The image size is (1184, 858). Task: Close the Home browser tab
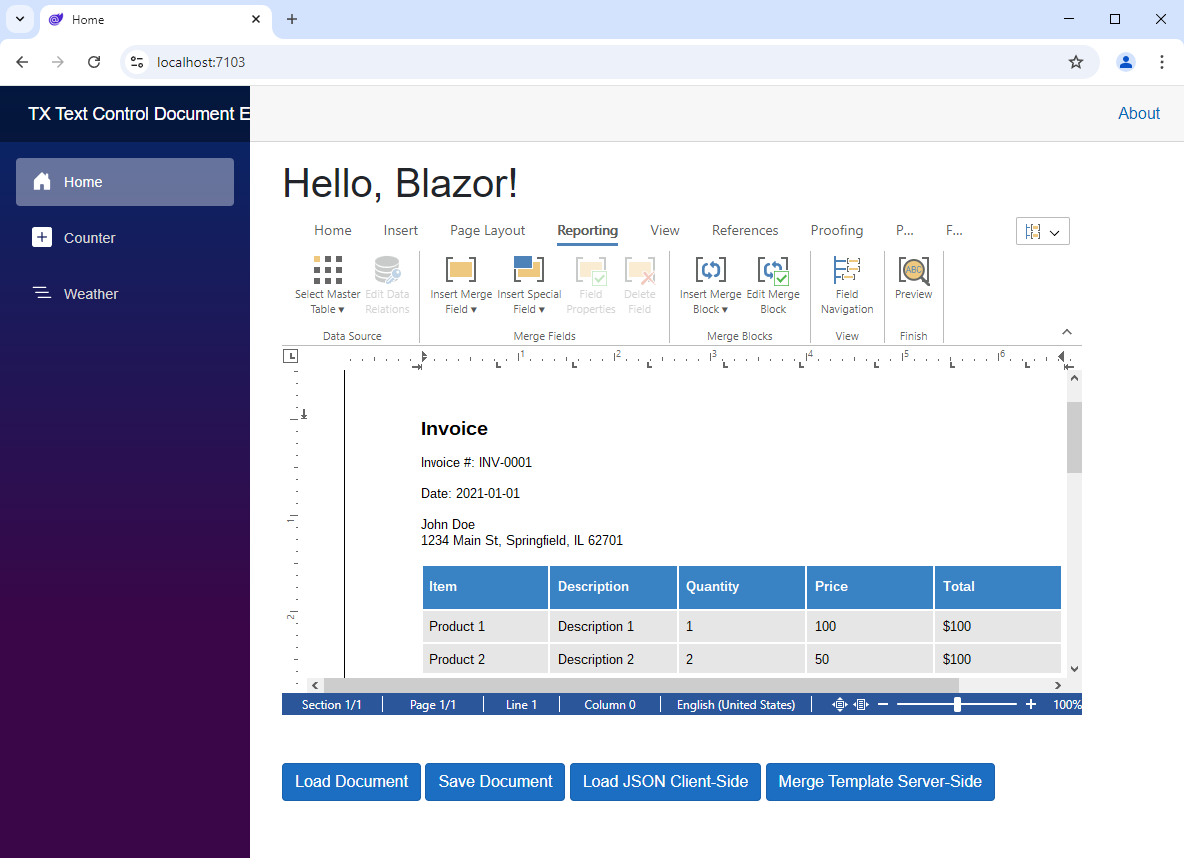[256, 19]
